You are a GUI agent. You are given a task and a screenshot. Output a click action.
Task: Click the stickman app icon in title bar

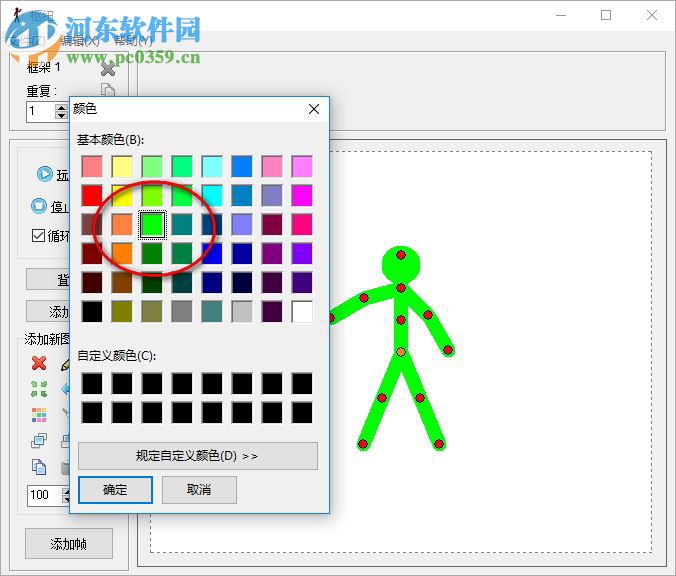pos(17,15)
